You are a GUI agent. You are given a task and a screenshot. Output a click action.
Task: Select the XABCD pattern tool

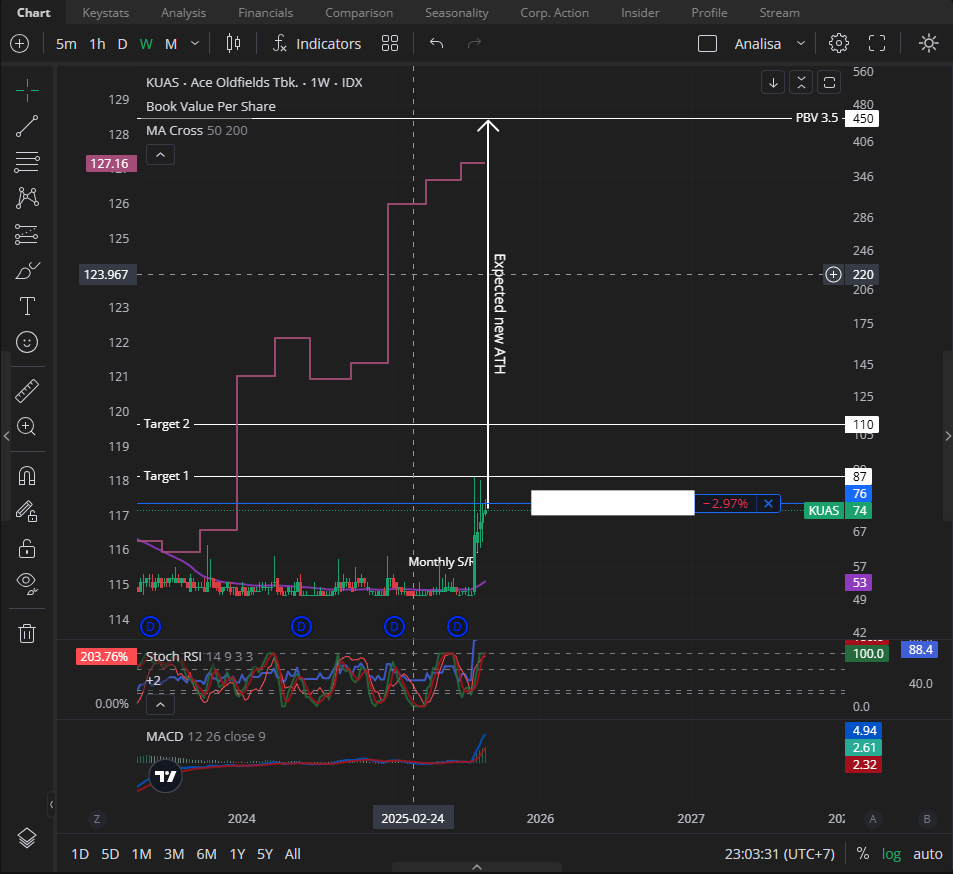point(27,198)
